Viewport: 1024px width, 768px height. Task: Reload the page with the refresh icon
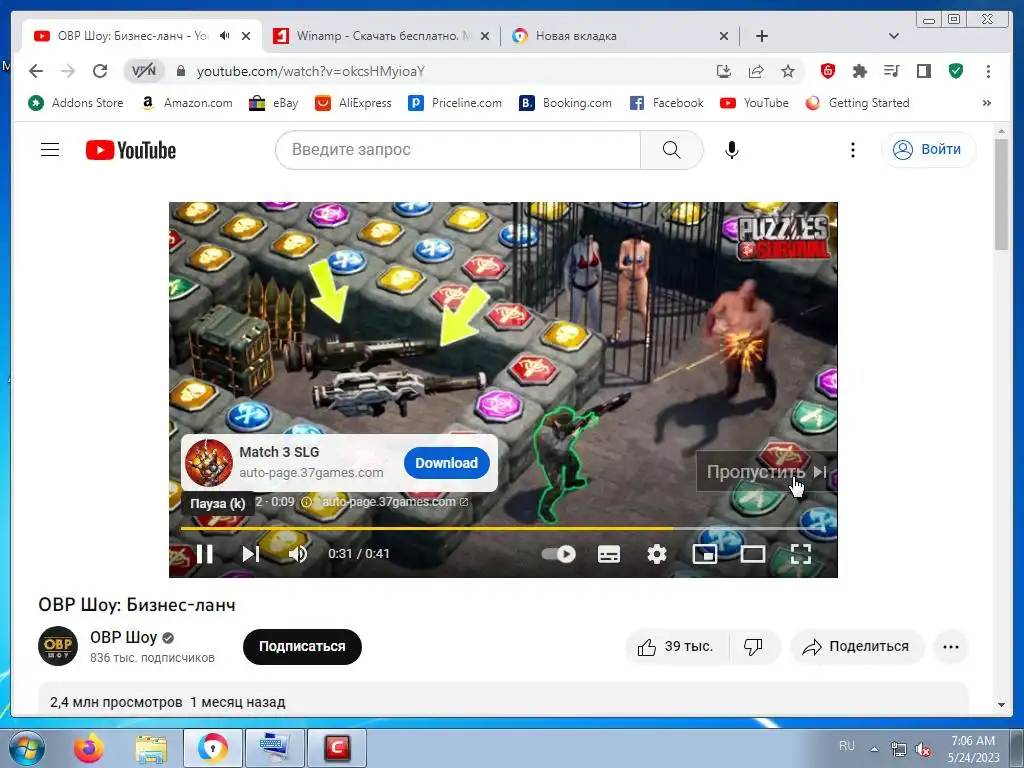100,71
